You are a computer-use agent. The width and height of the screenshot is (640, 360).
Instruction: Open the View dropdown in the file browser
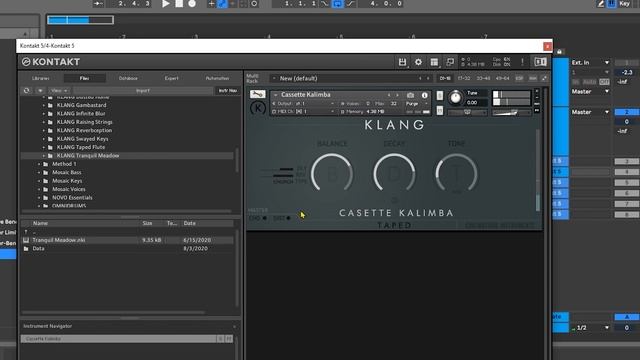point(59,91)
